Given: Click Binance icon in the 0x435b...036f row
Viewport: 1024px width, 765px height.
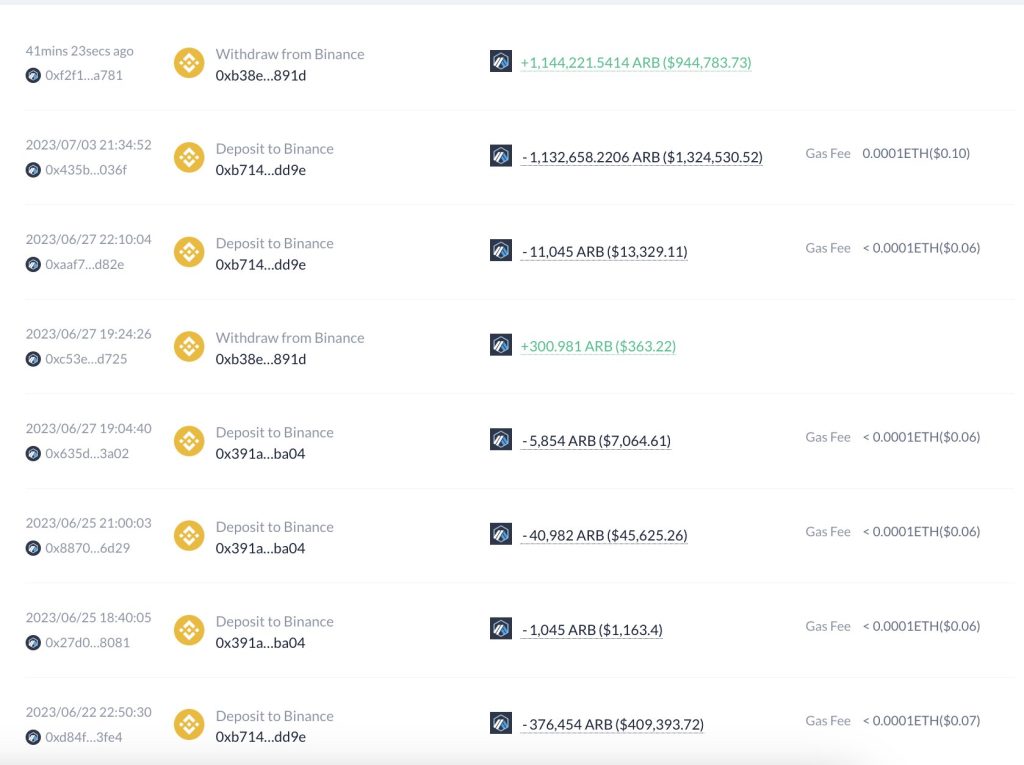Looking at the screenshot, I should [189, 158].
